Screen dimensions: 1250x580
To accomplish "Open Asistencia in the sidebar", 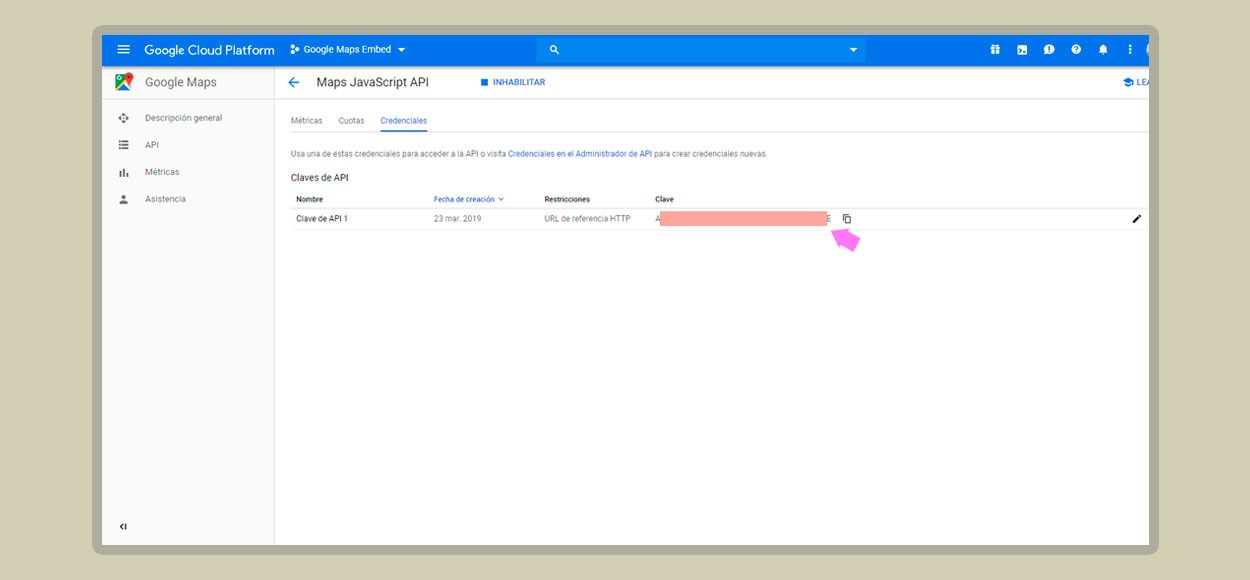I will [165, 199].
